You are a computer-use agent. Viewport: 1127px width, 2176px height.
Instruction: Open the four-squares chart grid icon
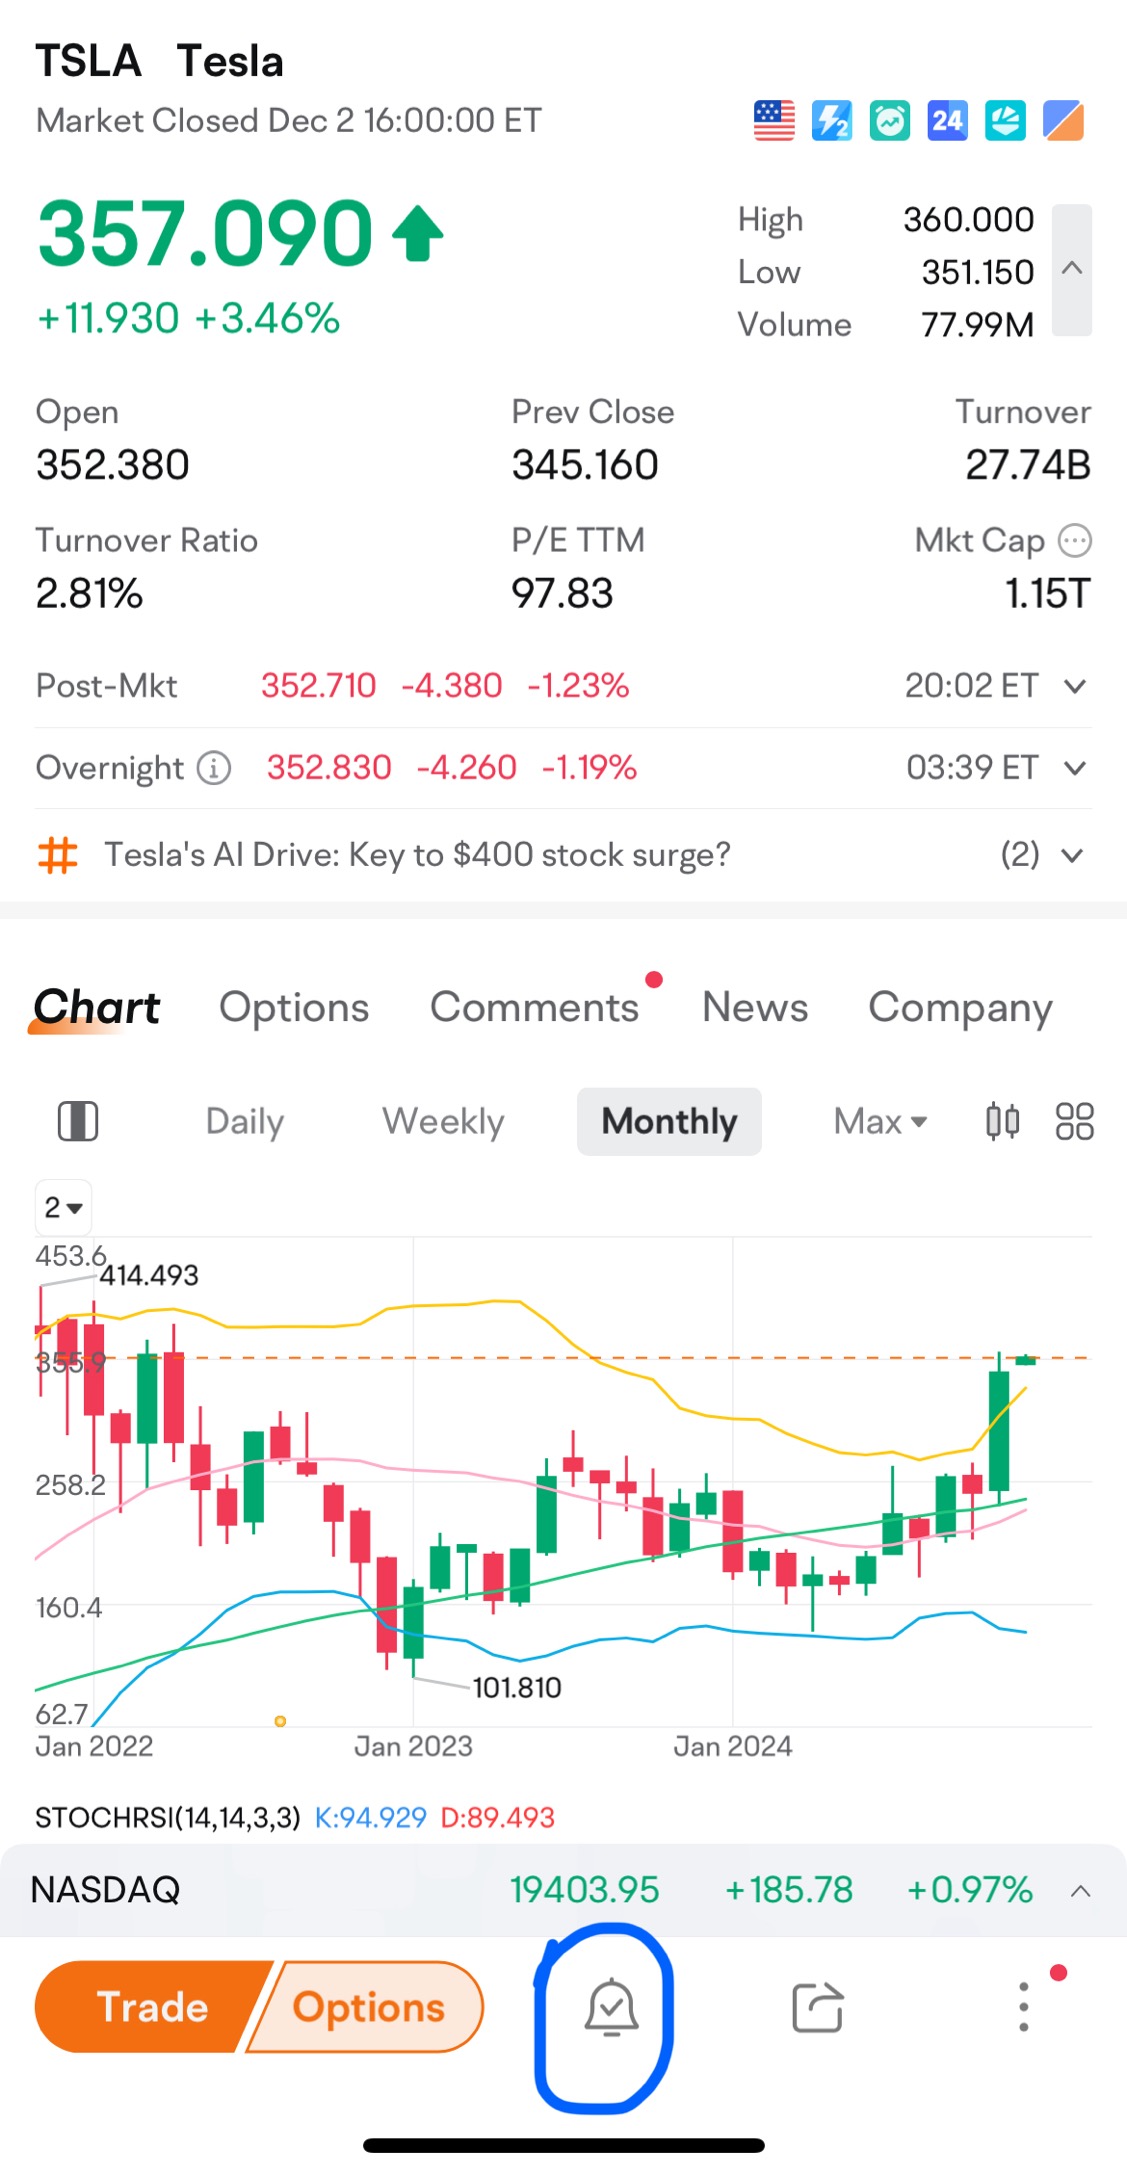point(1075,1121)
